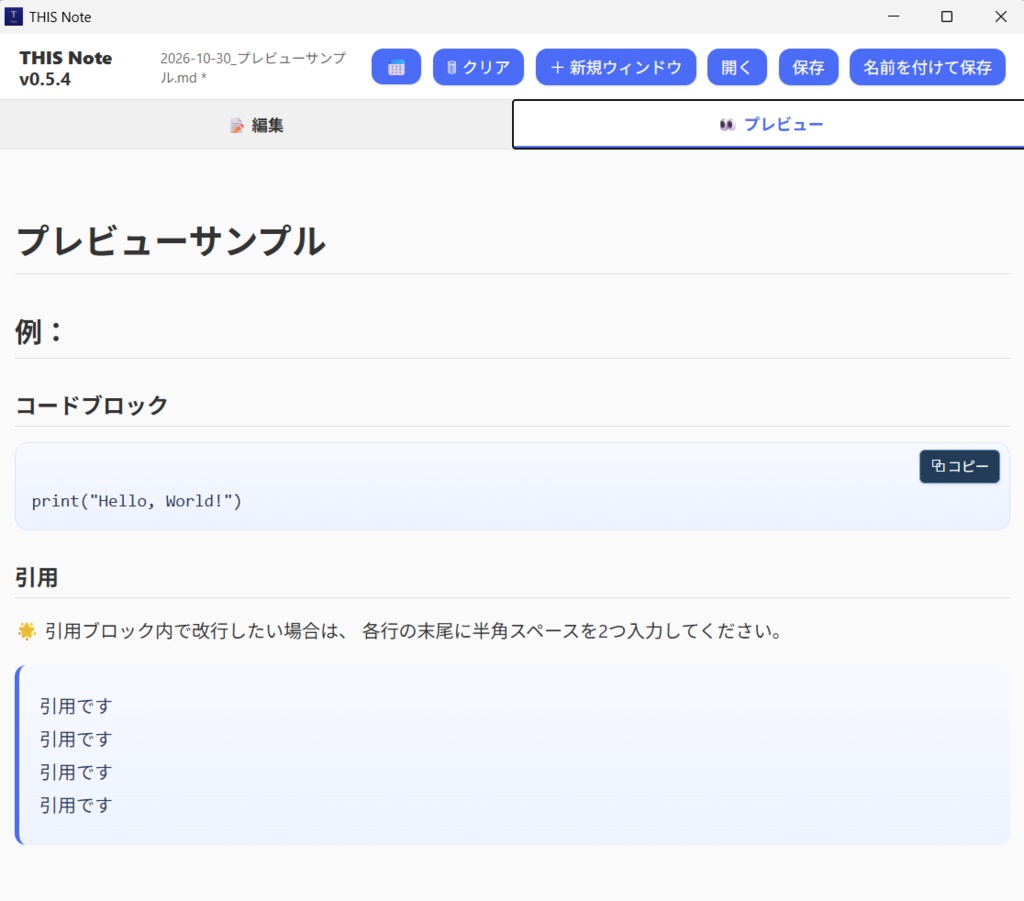Click the 例： heading
The width and height of the screenshot is (1024, 901).
pyautogui.click(x=38, y=332)
